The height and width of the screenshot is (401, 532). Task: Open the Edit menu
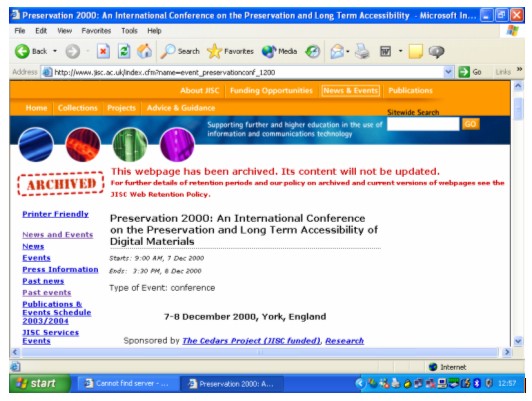[x=41, y=31]
